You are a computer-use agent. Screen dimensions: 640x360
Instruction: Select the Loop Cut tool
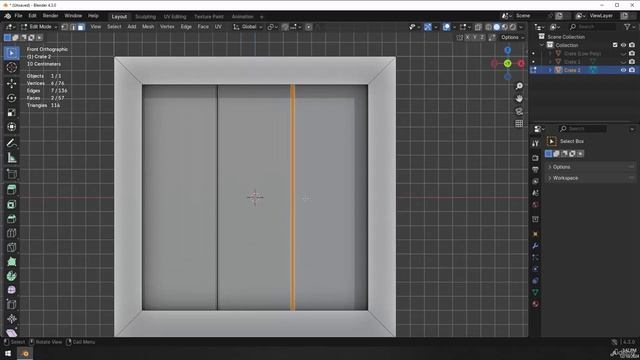pyautogui.click(x=11, y=233)
